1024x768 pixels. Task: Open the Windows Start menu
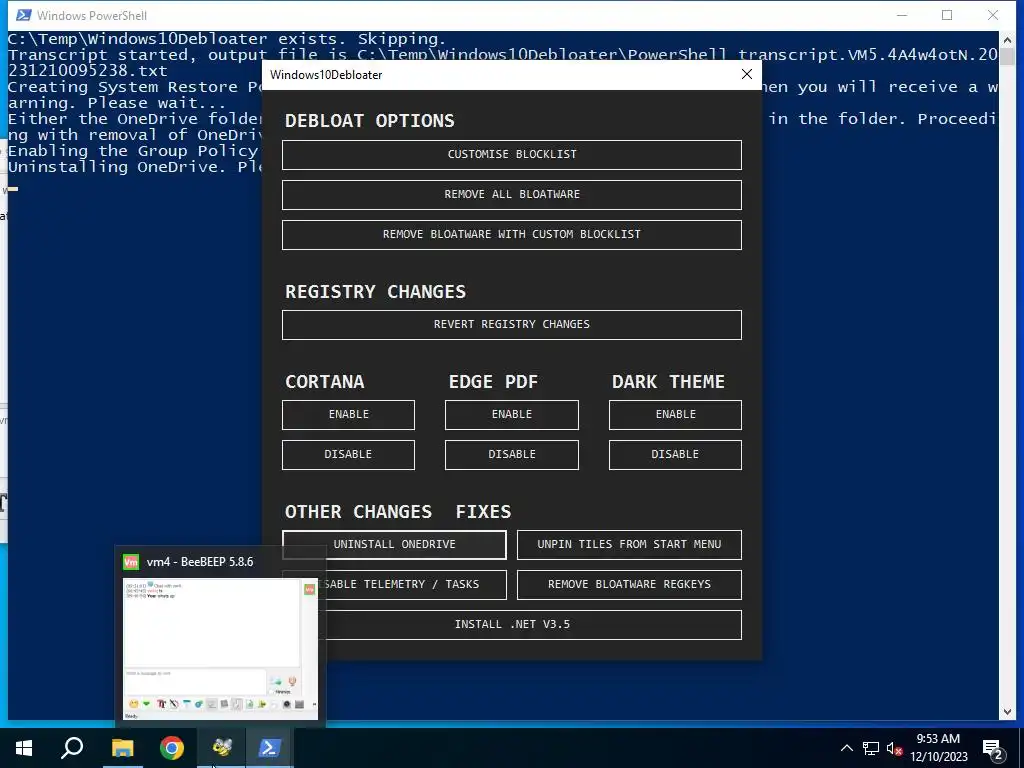point(24,748)
